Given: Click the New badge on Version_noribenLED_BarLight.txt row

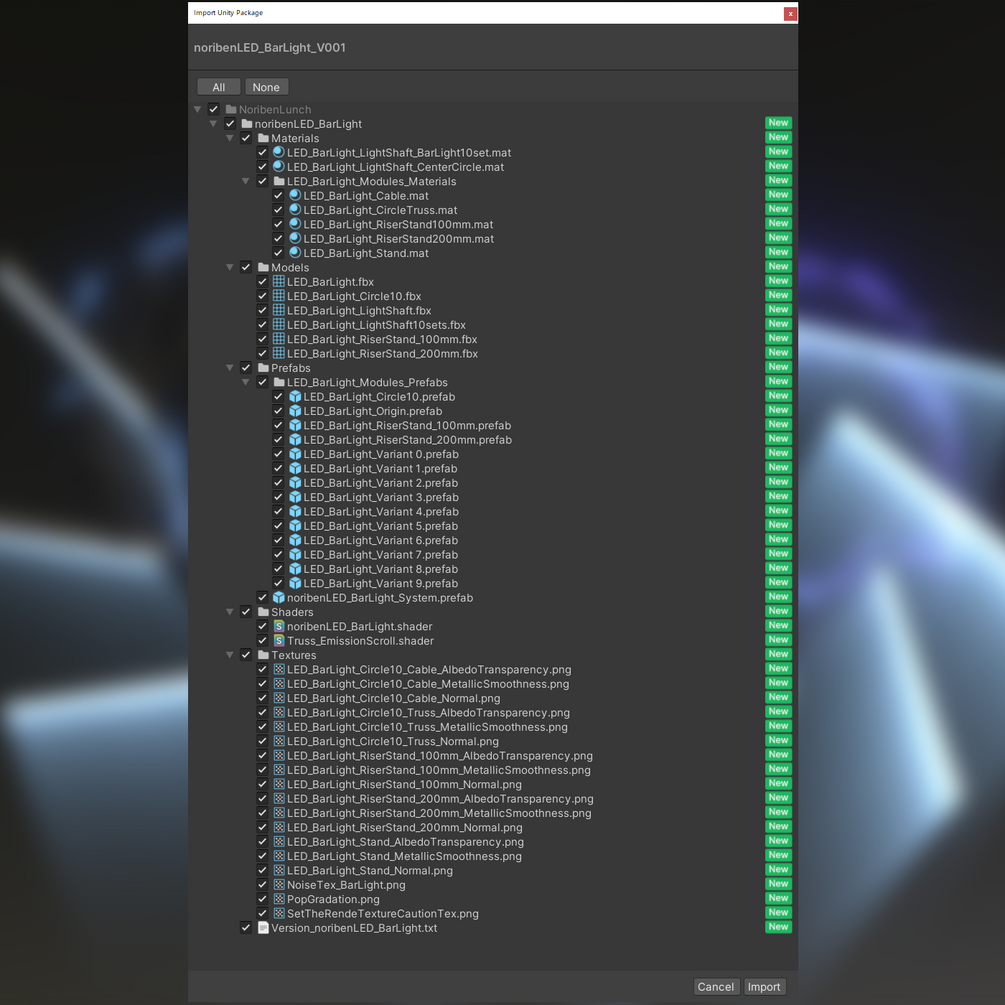Looking at the screenshot, I should click(x=778, y=927).
